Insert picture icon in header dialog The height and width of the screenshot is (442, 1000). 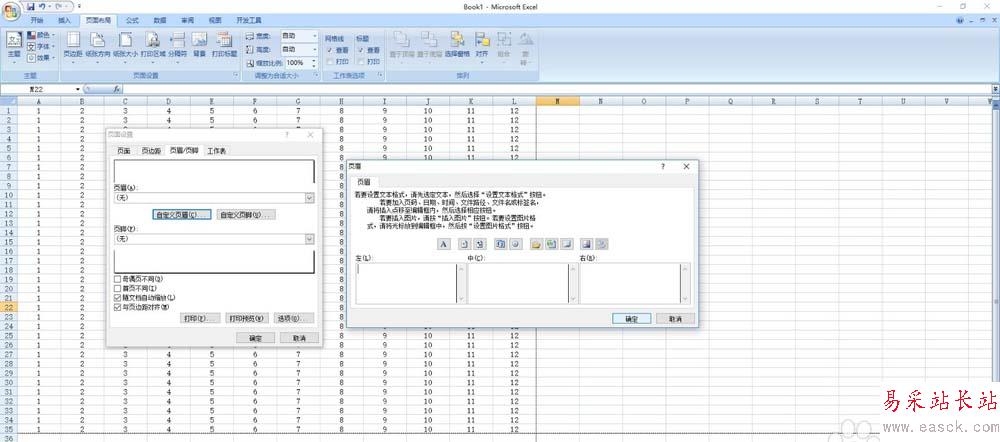587,244
